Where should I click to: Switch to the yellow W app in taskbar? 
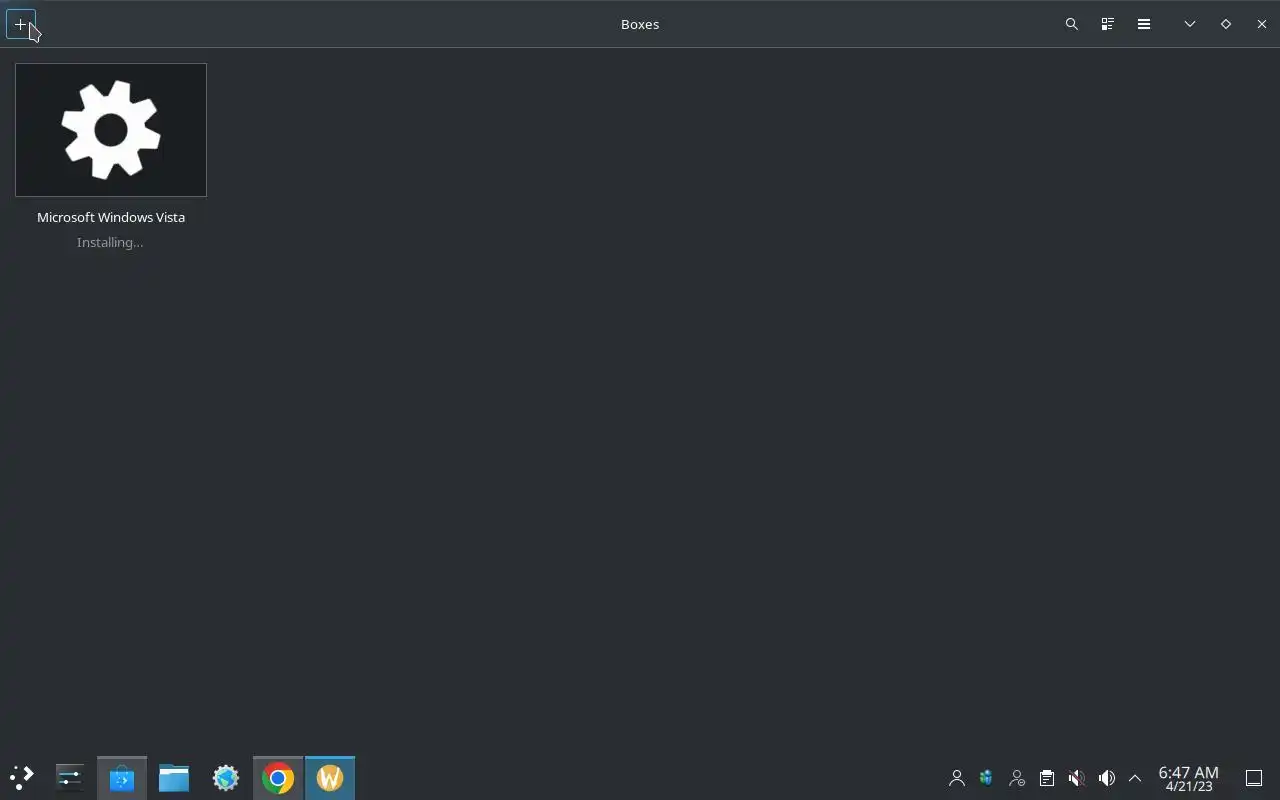(330, 778)
